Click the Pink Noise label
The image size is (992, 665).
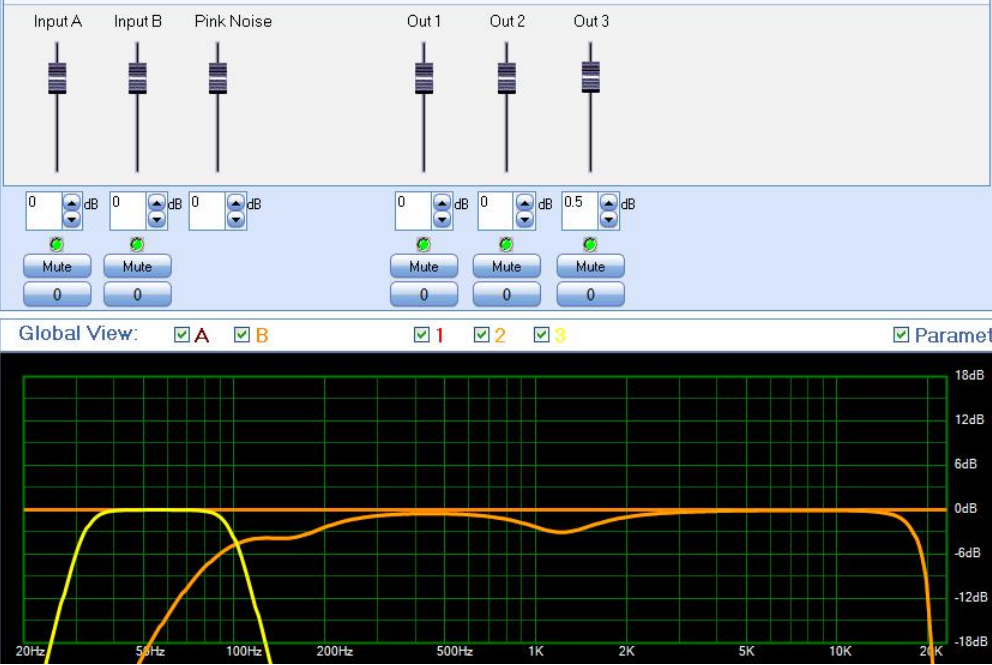tap(233, 22)
